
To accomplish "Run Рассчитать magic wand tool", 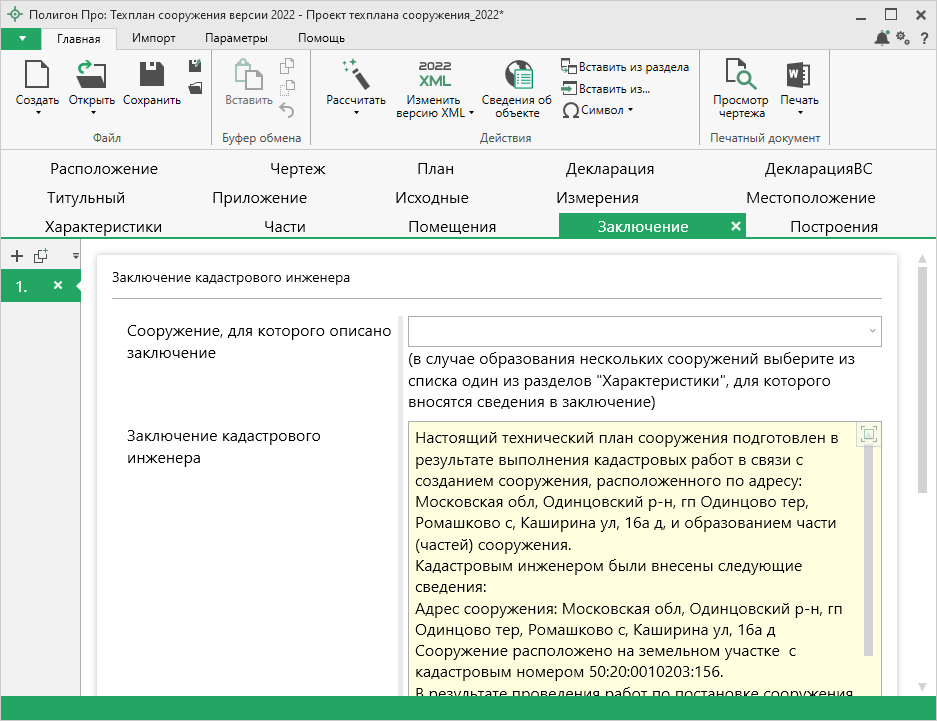I will point(355,76).
